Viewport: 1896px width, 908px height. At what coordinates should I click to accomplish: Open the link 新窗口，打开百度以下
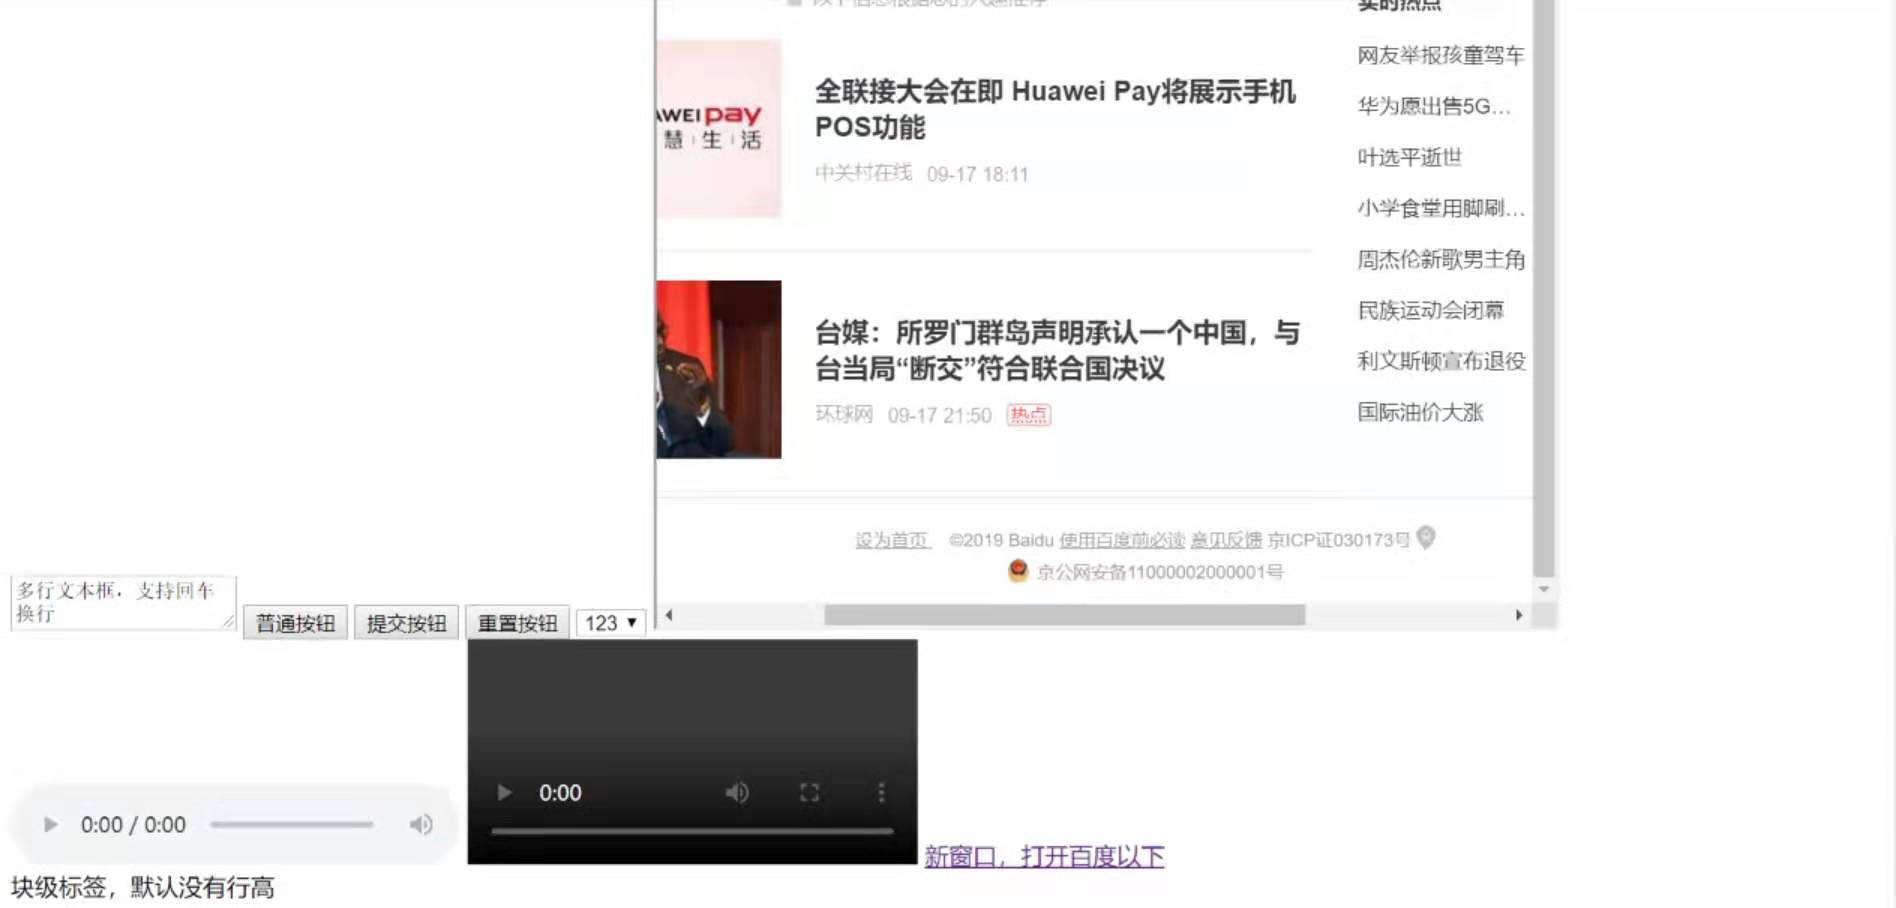pyautogui.click(x=1044, y=857)
